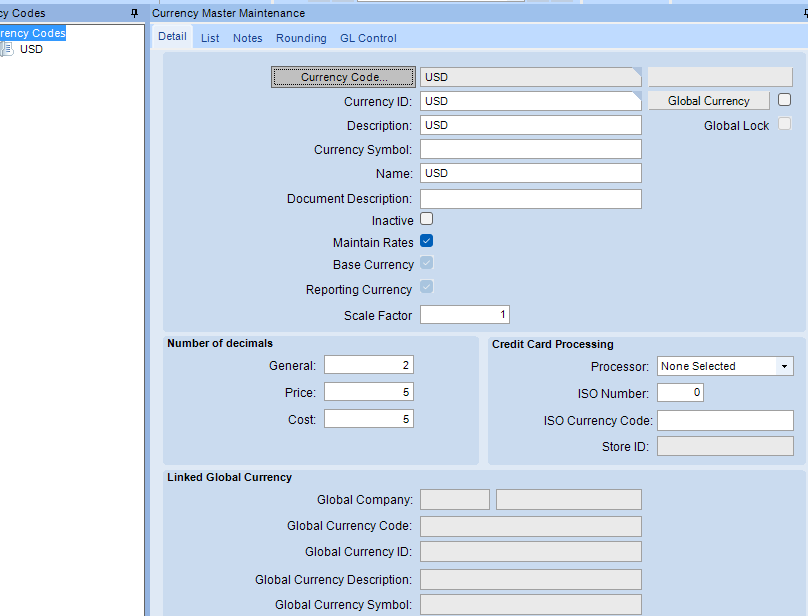This screenshot has height=616, width=808.
Task: Click the Global Currency Description field
Action: pos(531,579)
